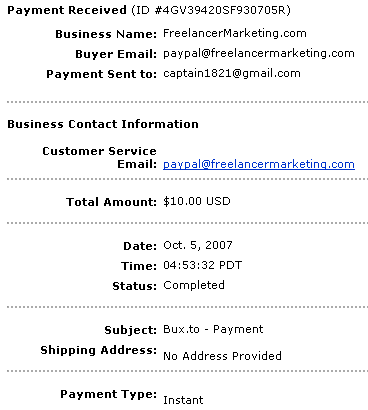Viewport: 368px width, 410px height.
Task: Click the Bux.to - Payment subject text
Action: coord(213,330)
